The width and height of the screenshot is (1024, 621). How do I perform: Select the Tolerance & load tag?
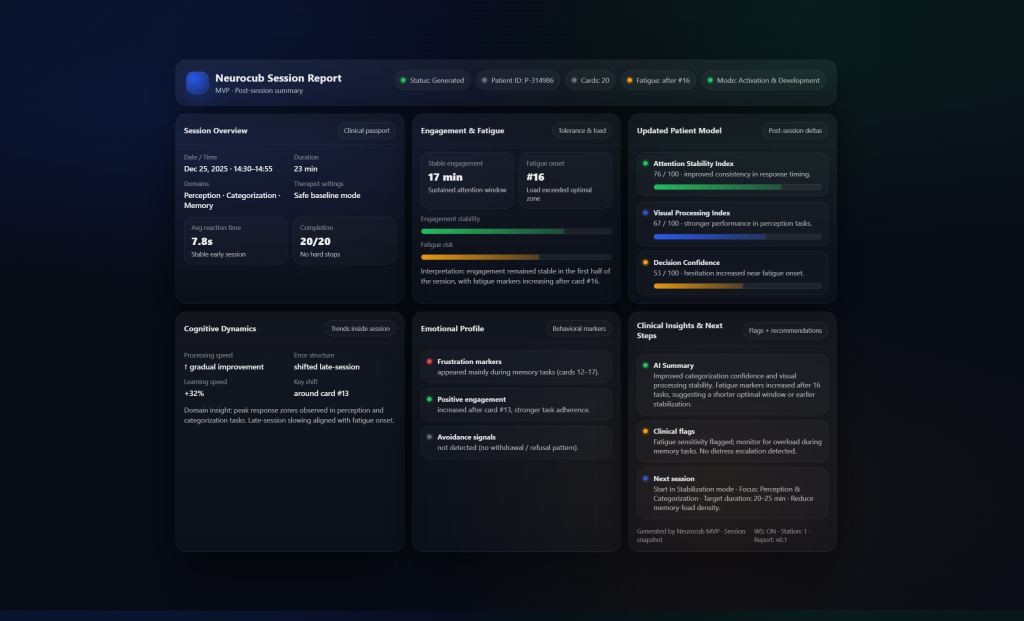[x=582, y=130]
